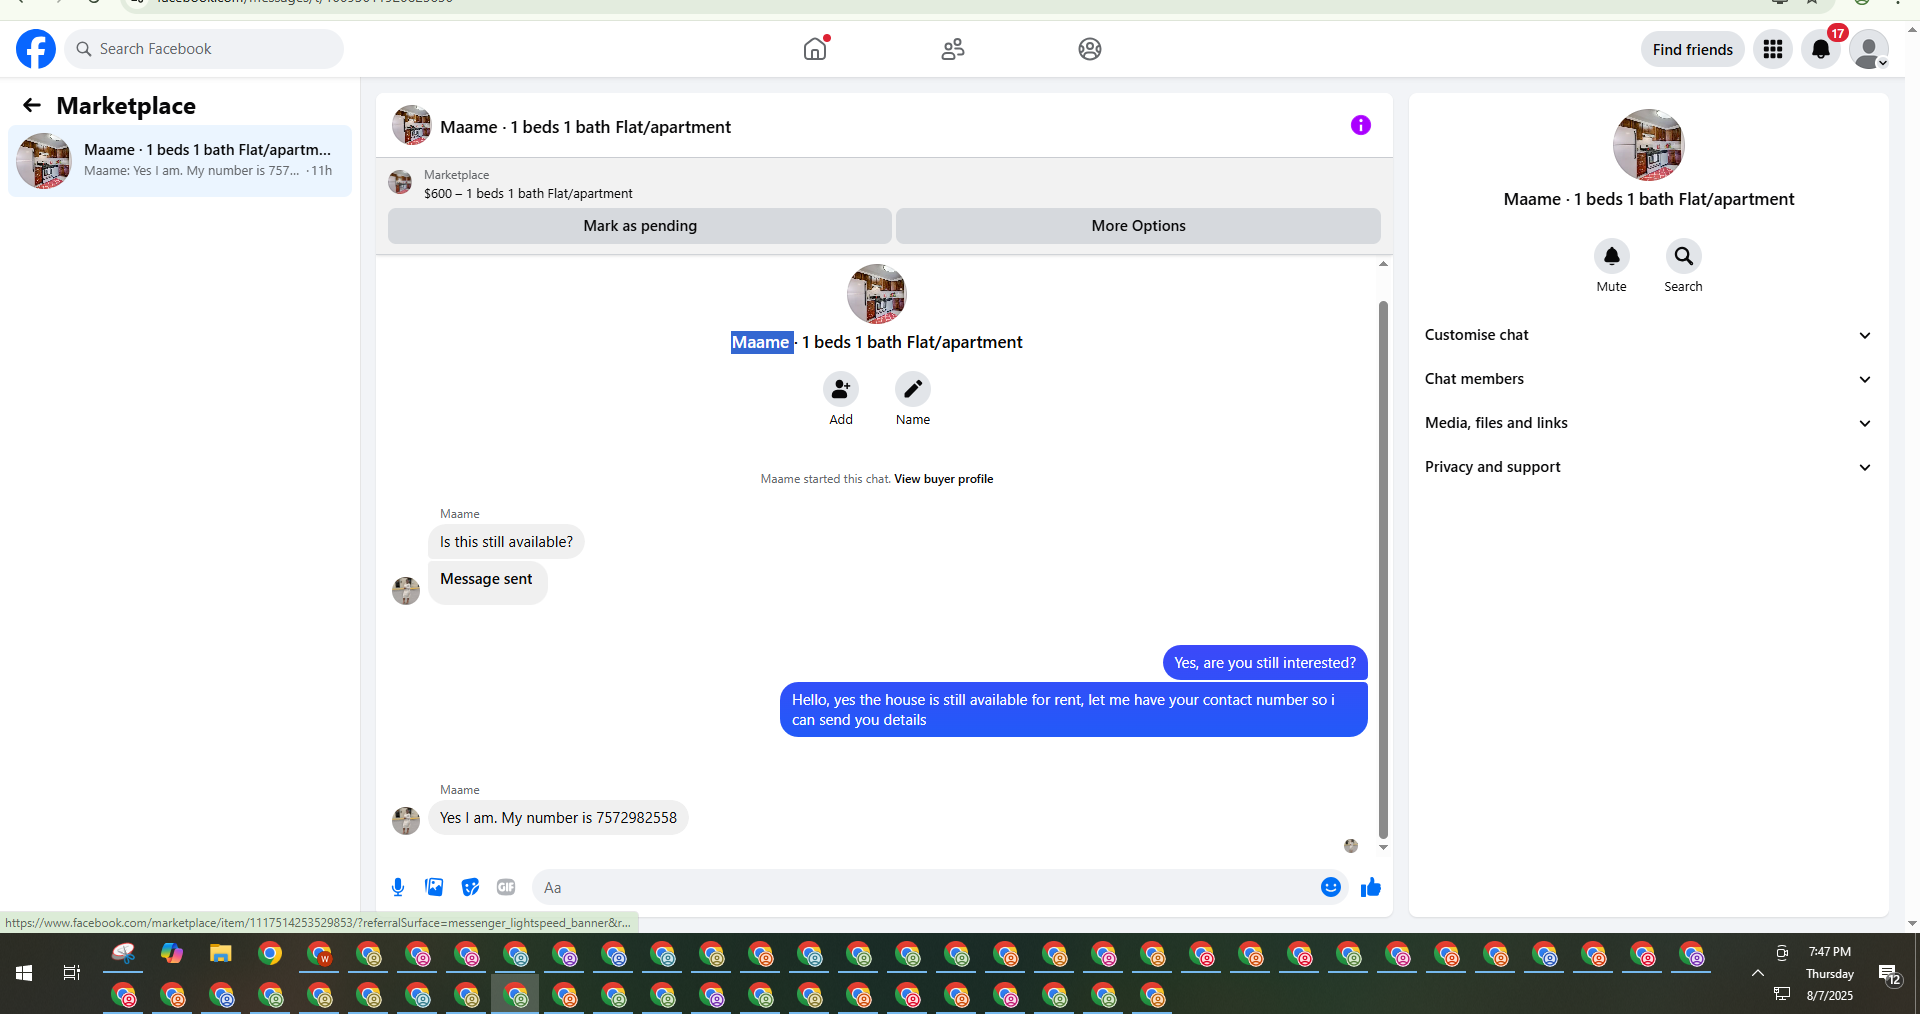Expand Media, files and links section
The height and width of the screenshot is (1014, 1920).
(x=1648, y=423)
